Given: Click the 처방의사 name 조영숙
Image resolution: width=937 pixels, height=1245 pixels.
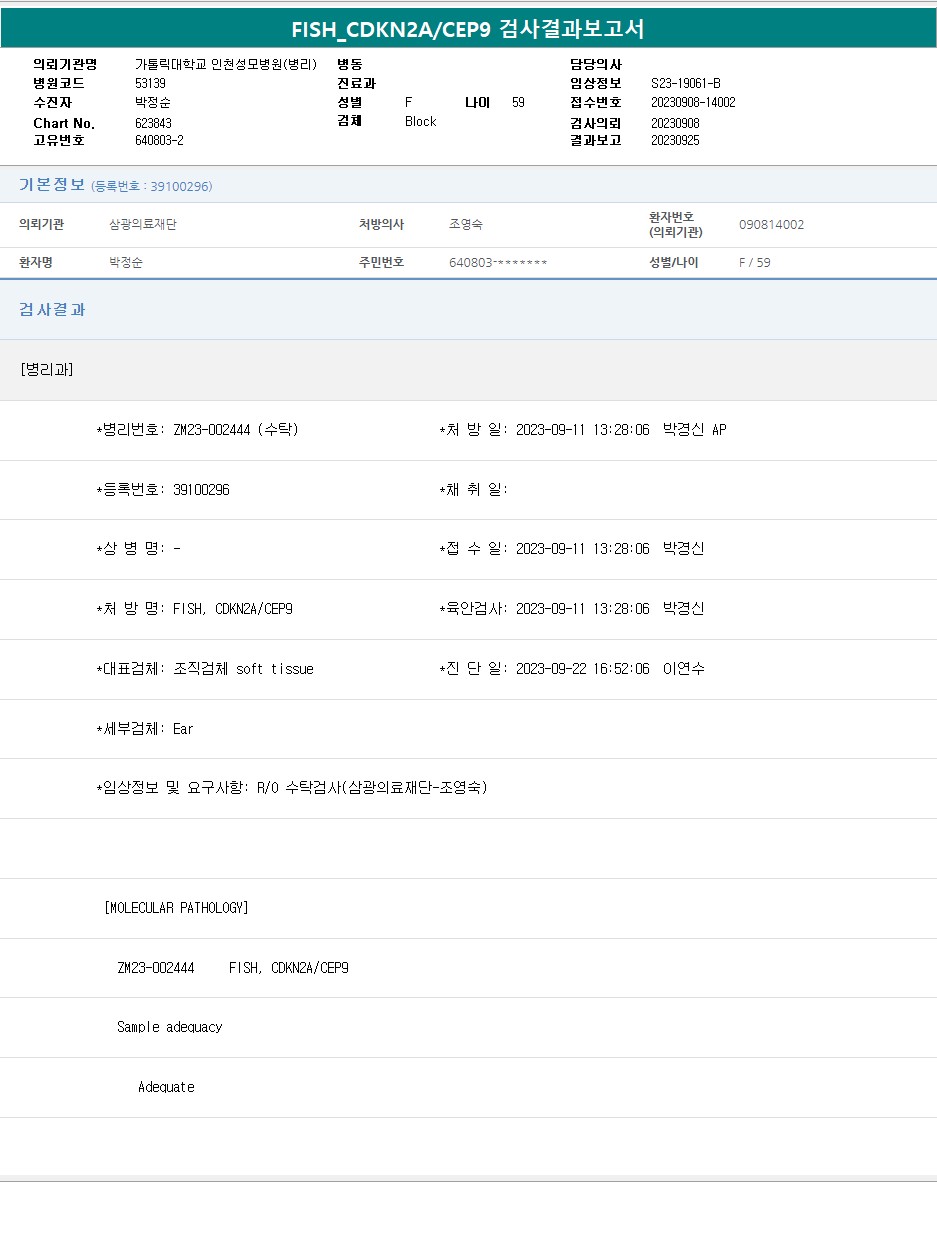Looking at the screenshot, I should (465, 225).
